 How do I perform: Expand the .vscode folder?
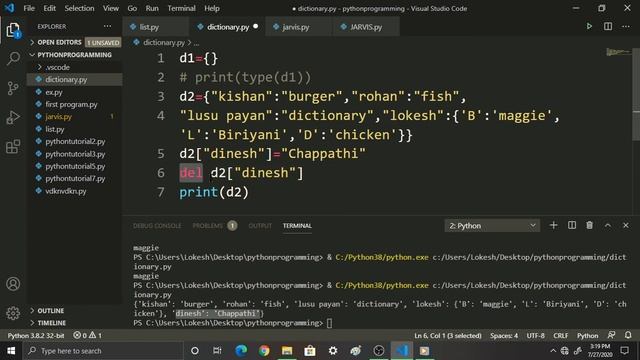[75, 67]
